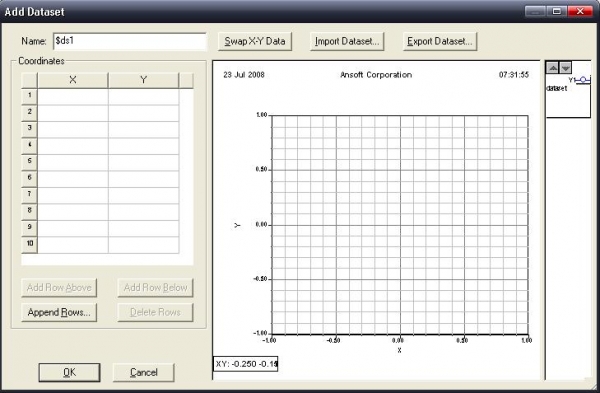The height and width of the screenshot is (393, 600).
Task: Cancel the Add Dataset dialog
Action: point(143,372)
